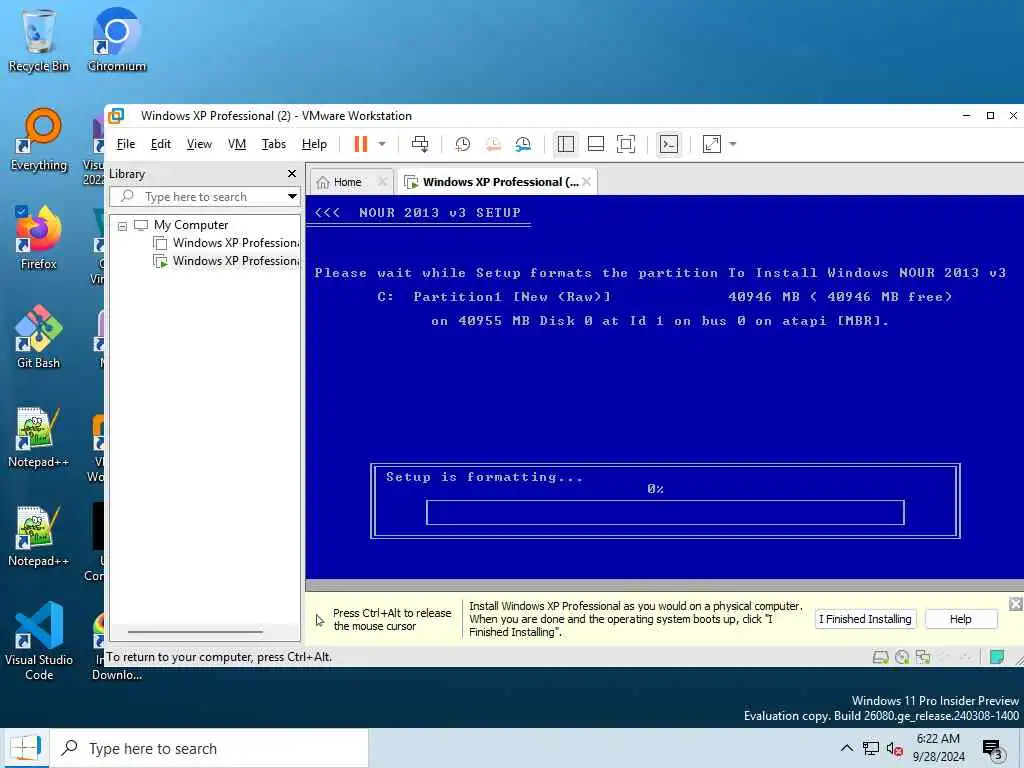
Task: Revert VM to previous snapshot
Action: [x=493, y=144]
